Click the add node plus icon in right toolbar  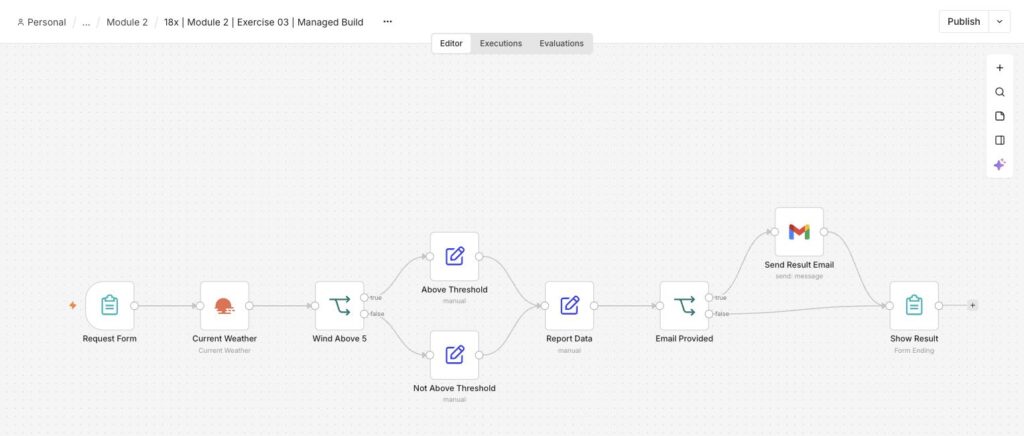[999, 68]
